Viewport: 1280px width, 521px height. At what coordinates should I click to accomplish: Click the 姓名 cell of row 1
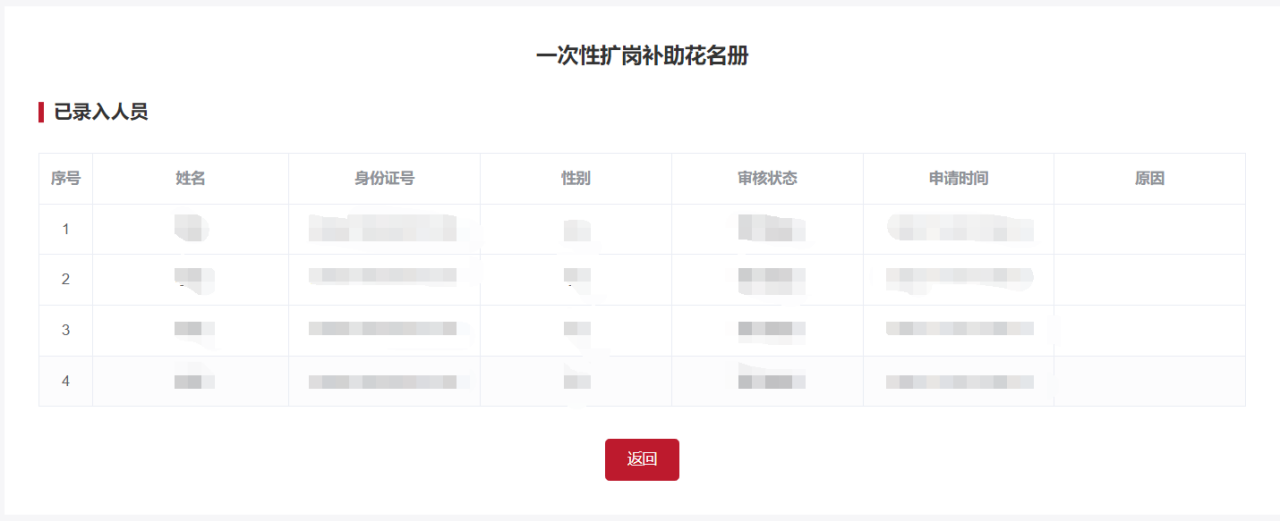190,229
